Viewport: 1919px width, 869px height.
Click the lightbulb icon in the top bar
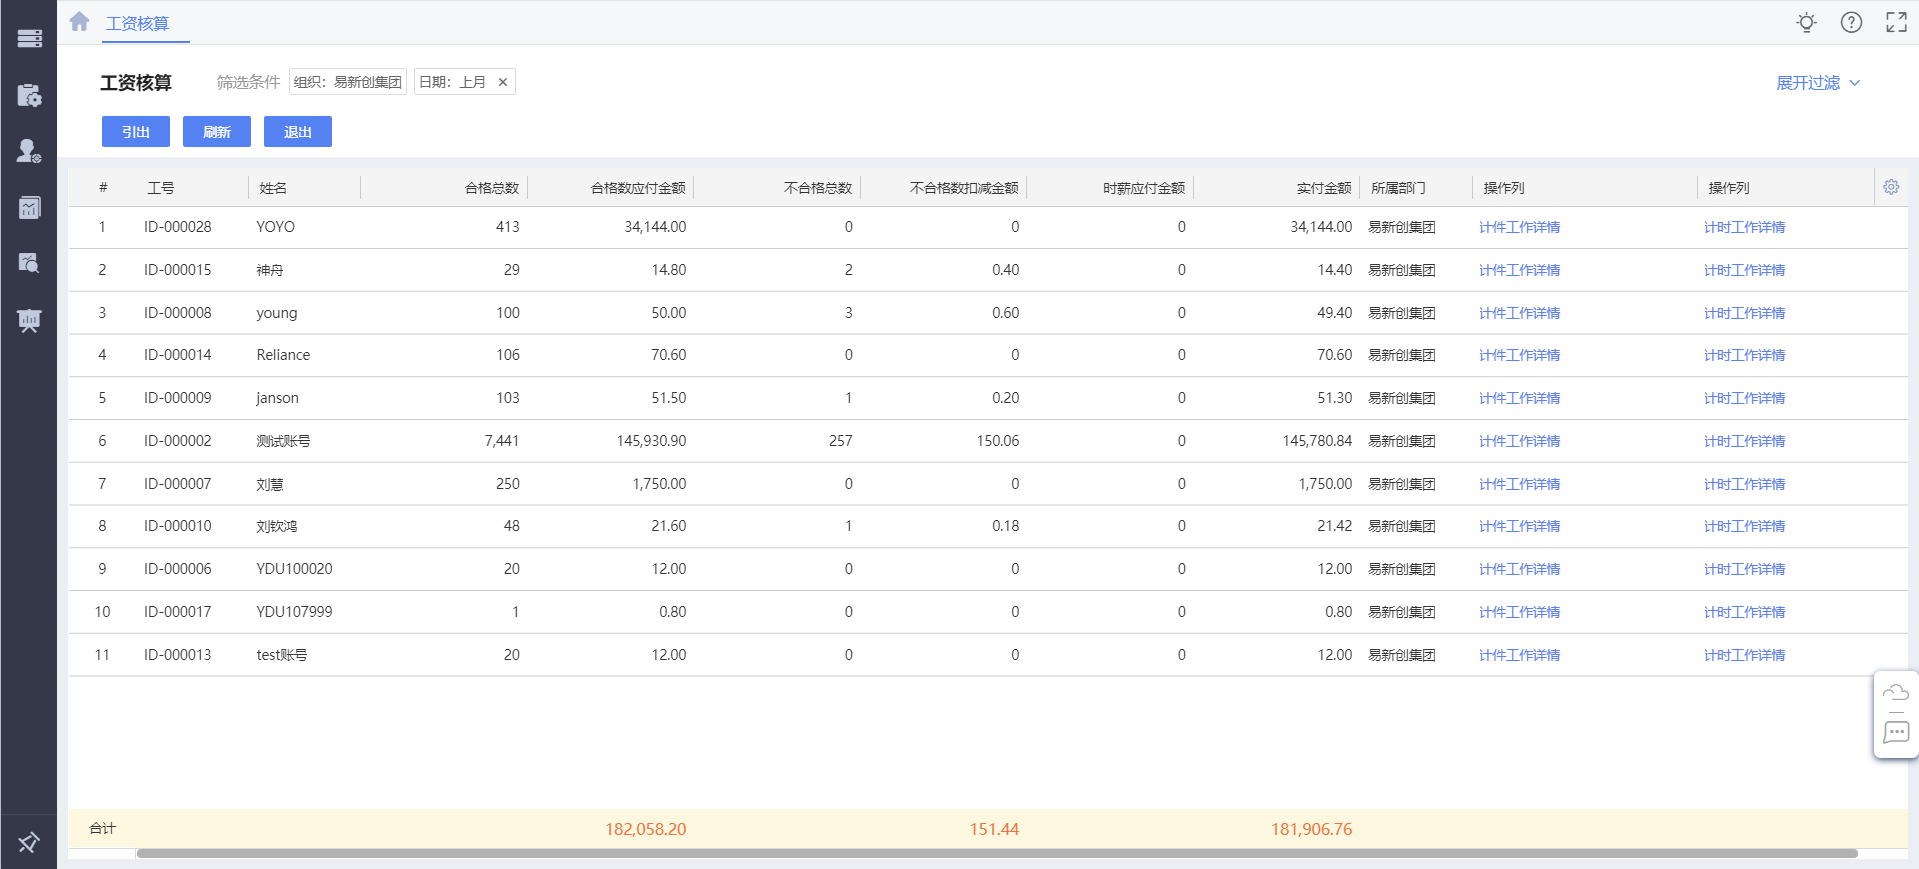1806,22
